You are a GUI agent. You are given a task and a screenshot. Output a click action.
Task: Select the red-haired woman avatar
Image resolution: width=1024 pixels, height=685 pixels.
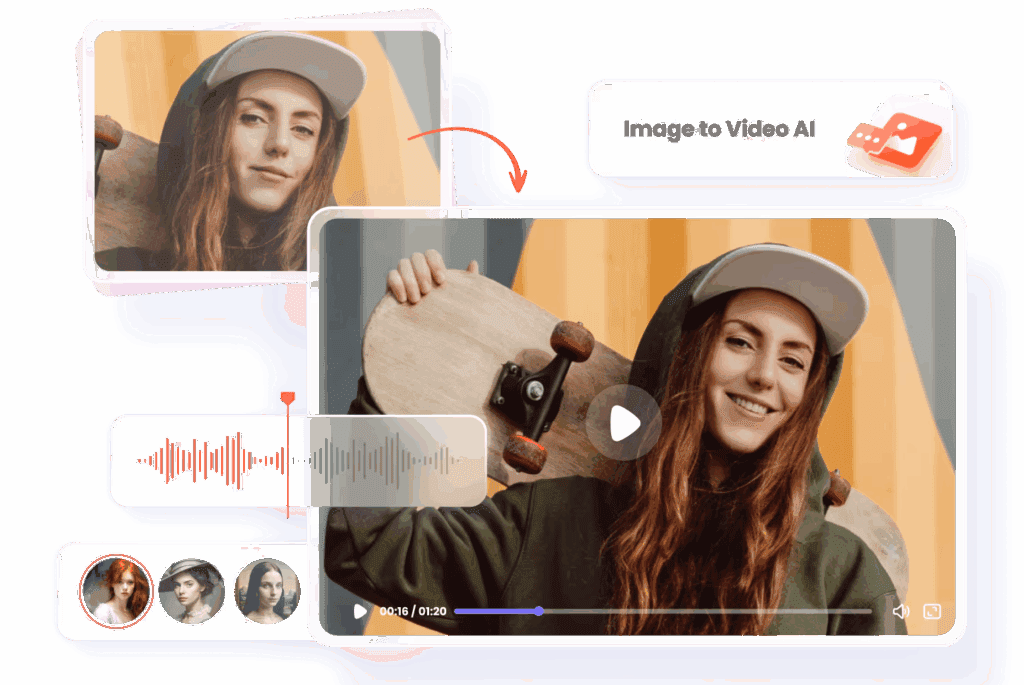click(x=116, y=591)
